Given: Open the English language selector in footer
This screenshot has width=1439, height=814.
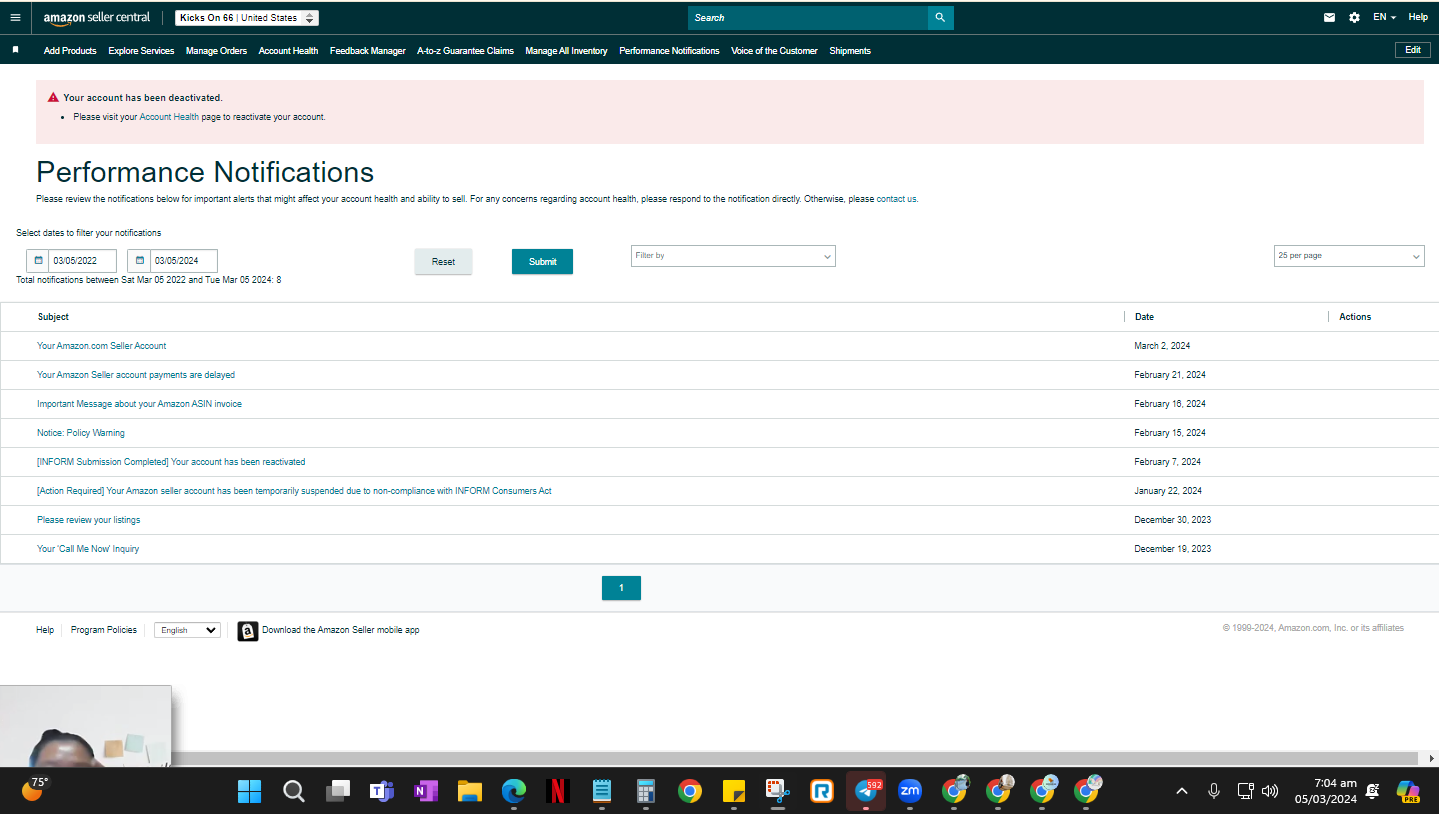Looking at the screenshot, I should point(187,630).
